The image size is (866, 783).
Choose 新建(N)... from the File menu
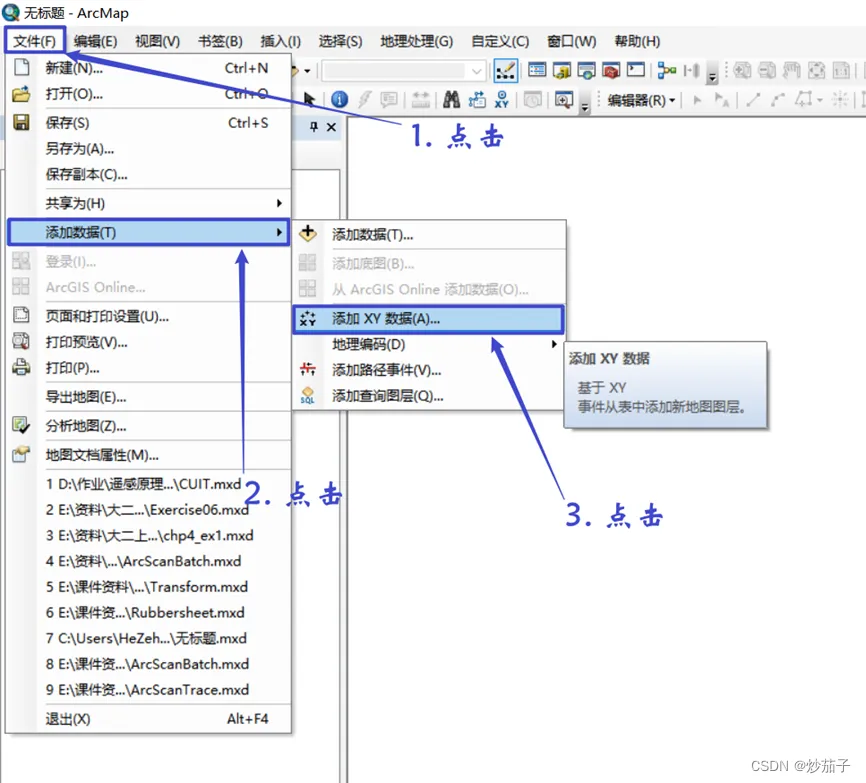(148, 68)
